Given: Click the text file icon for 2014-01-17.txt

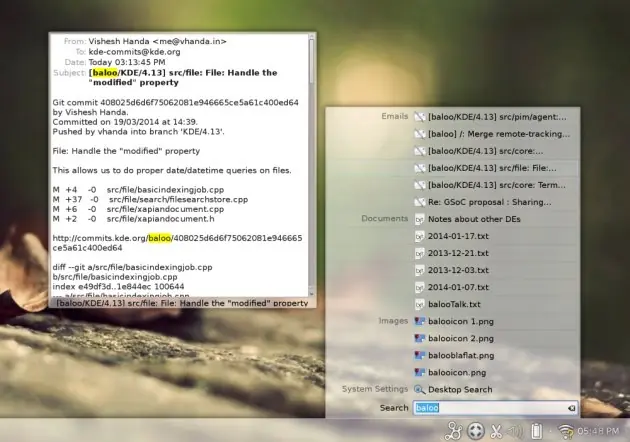Looking at the screenshot, I should pyautogui.click(x=419, y=236).
